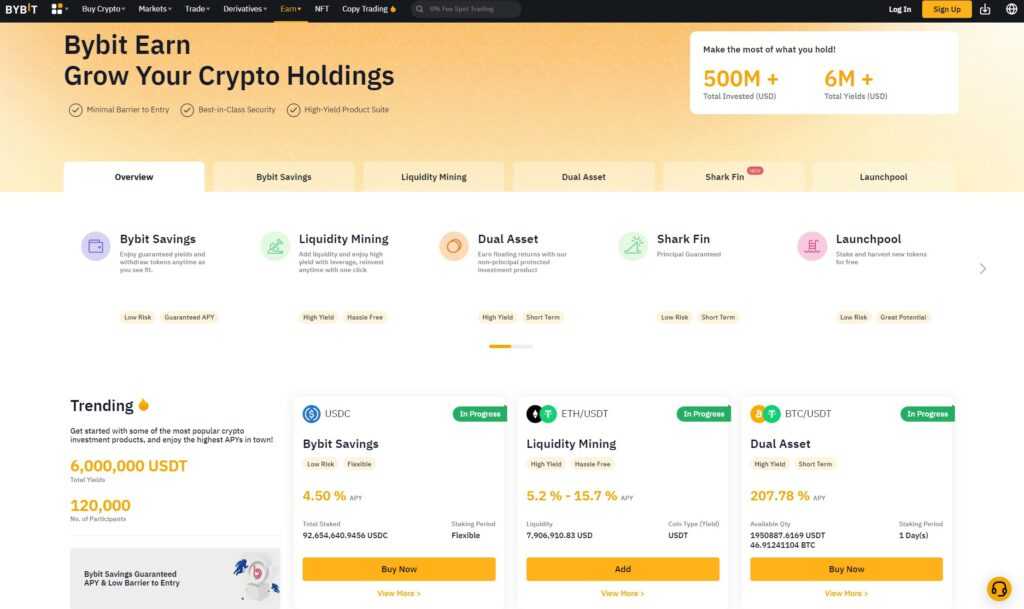
Task: Click the right carousel arrow
Action: [982, 268]
